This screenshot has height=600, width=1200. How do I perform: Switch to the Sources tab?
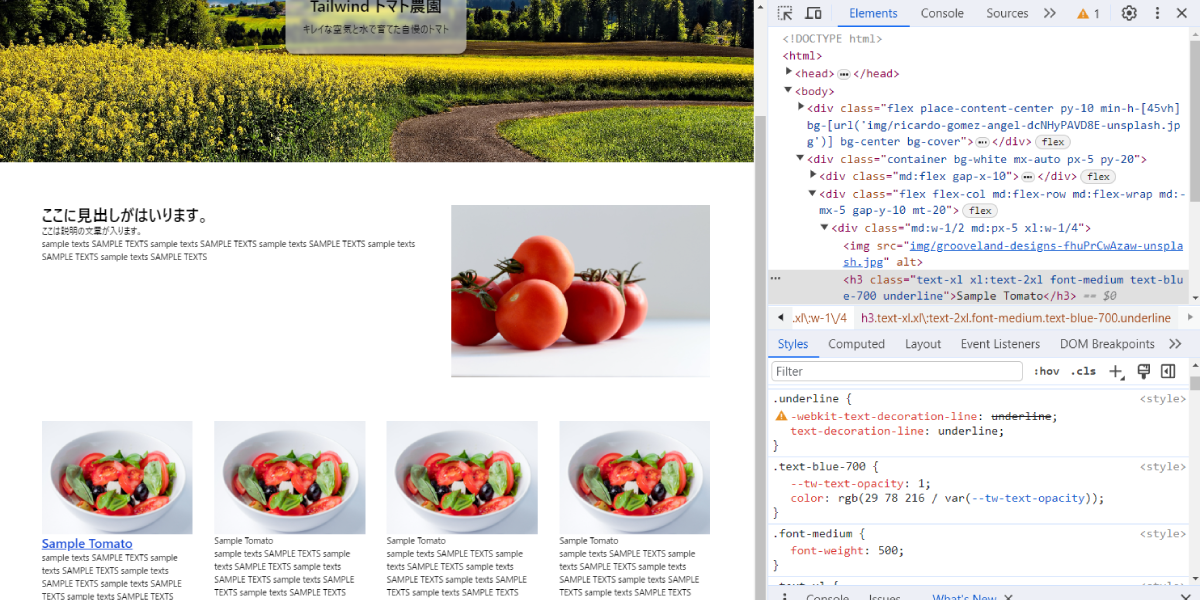pos(1007,13)
